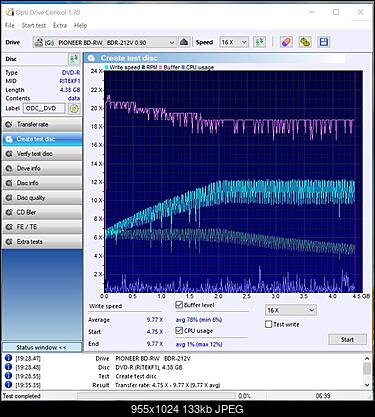The image size is (375, 417).
Task: Click the avg 1% (max 12%) text
Action: [199, 344]
